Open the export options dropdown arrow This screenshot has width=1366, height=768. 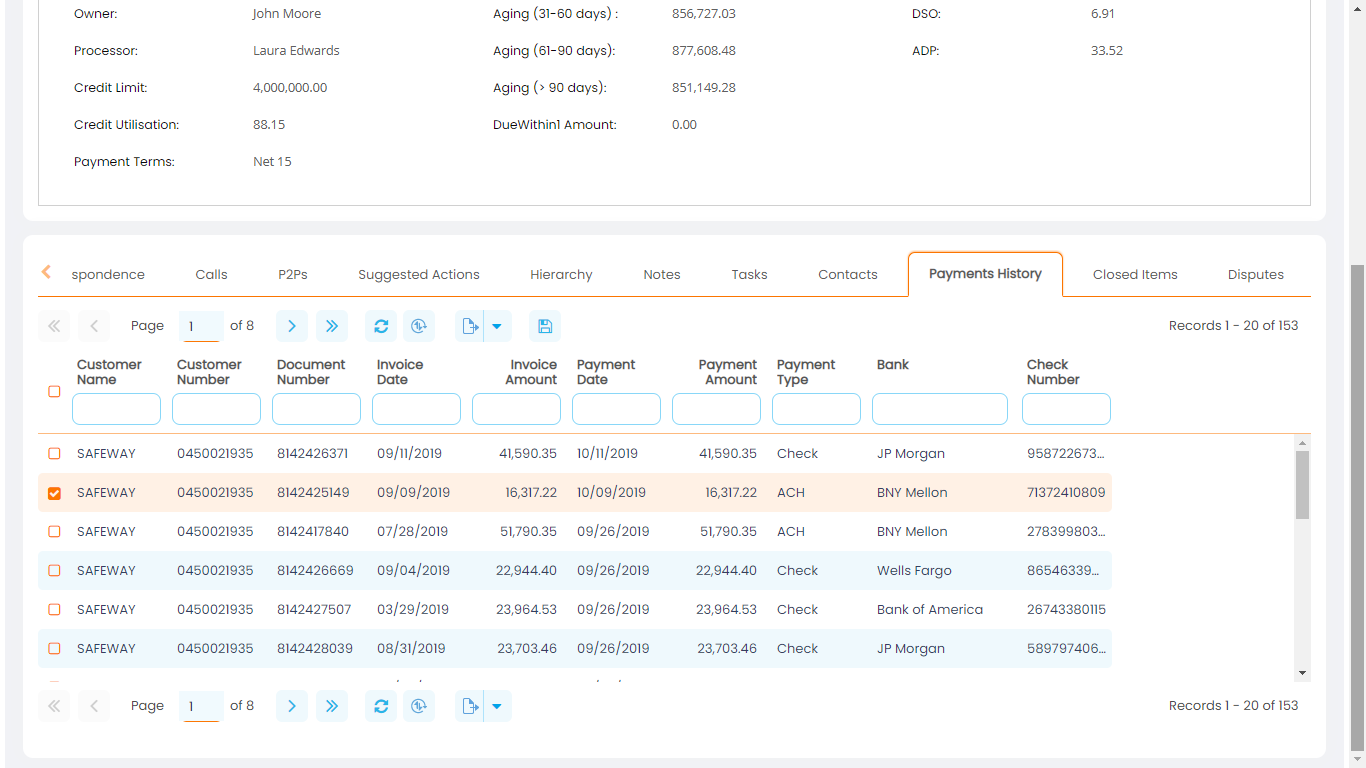[497, 325]
